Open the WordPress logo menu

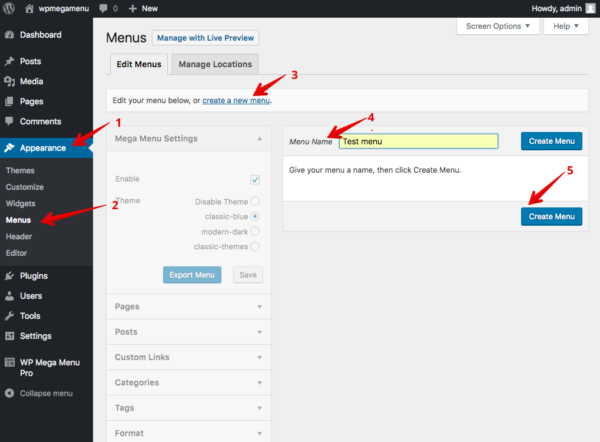point(9,8)
